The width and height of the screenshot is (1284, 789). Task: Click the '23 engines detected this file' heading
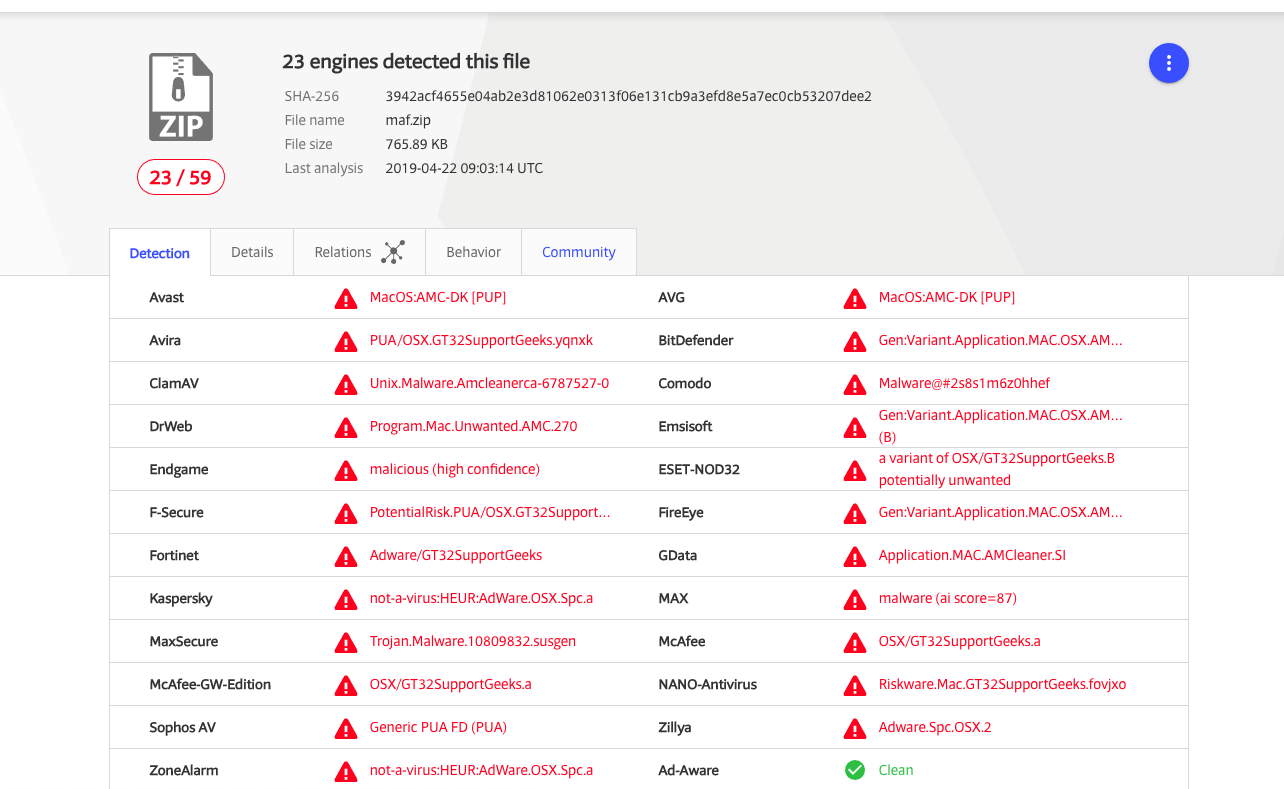click(x=406, y=61)
